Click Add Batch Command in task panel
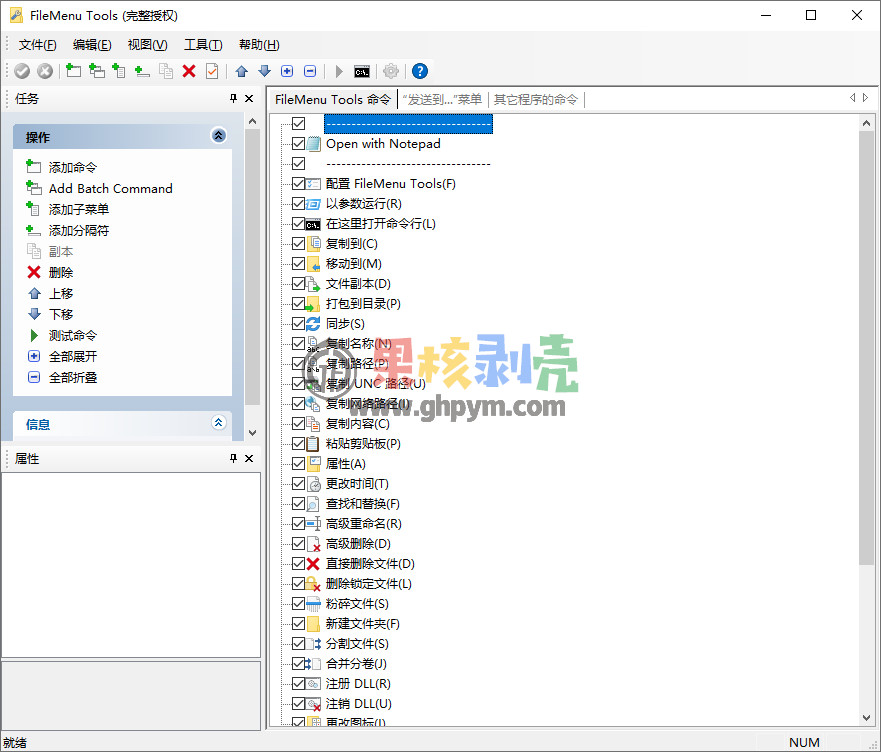Screen dimensions: 881x752 coord(111,188)
